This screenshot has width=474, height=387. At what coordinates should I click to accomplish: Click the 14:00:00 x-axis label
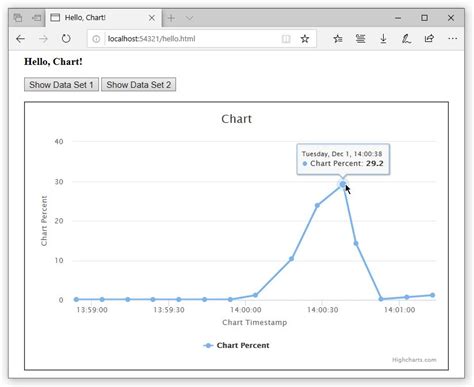coord(246,310)
